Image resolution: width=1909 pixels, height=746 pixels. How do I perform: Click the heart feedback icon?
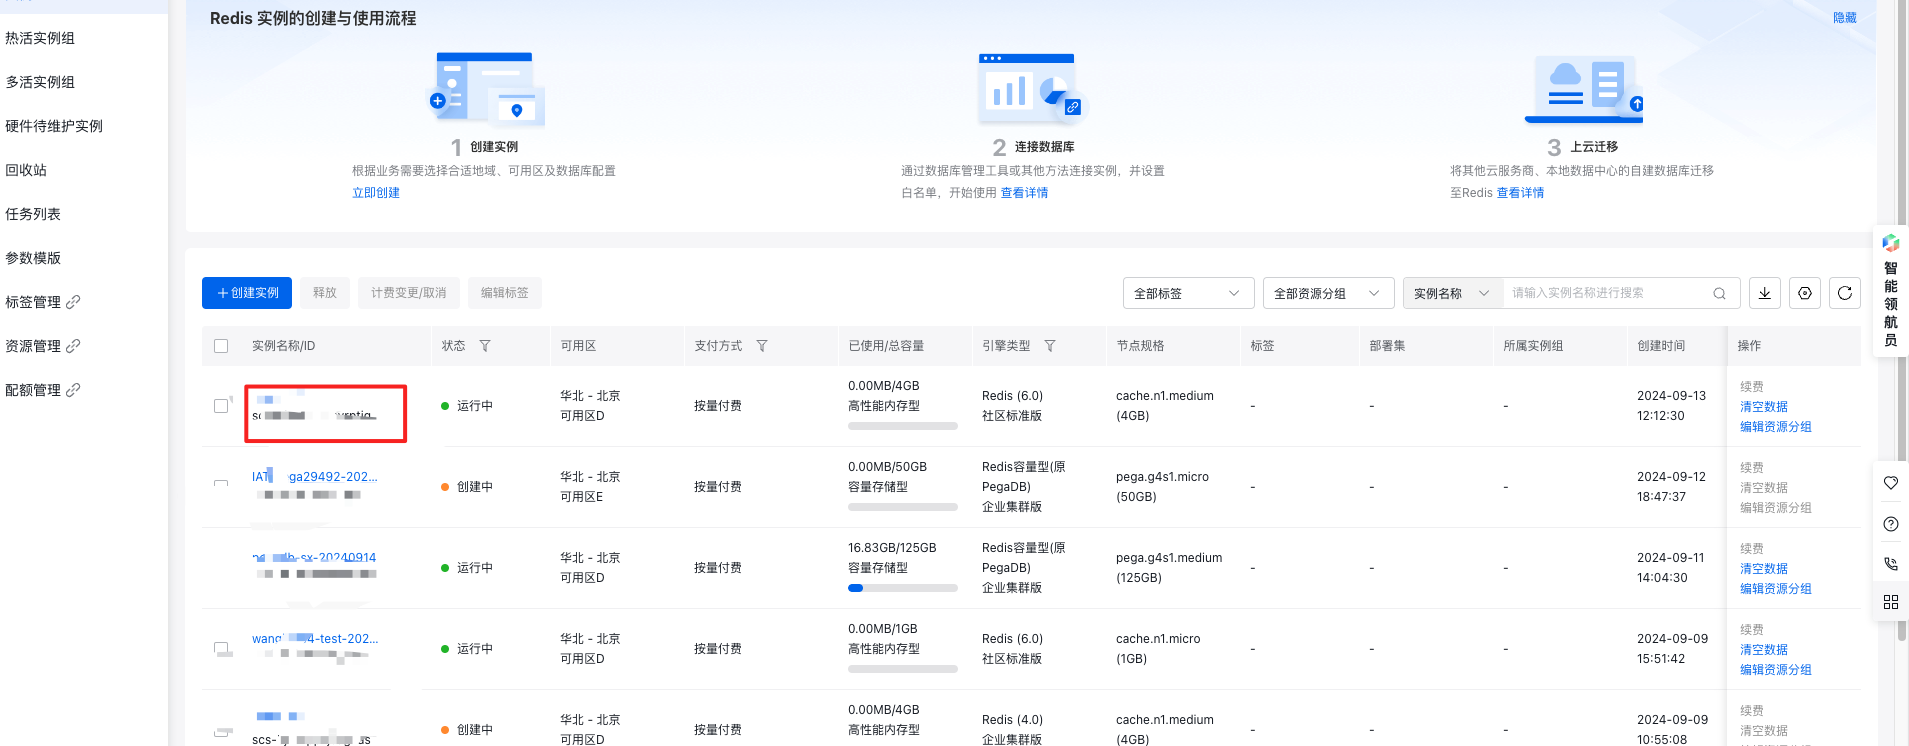click(1891, 483)
